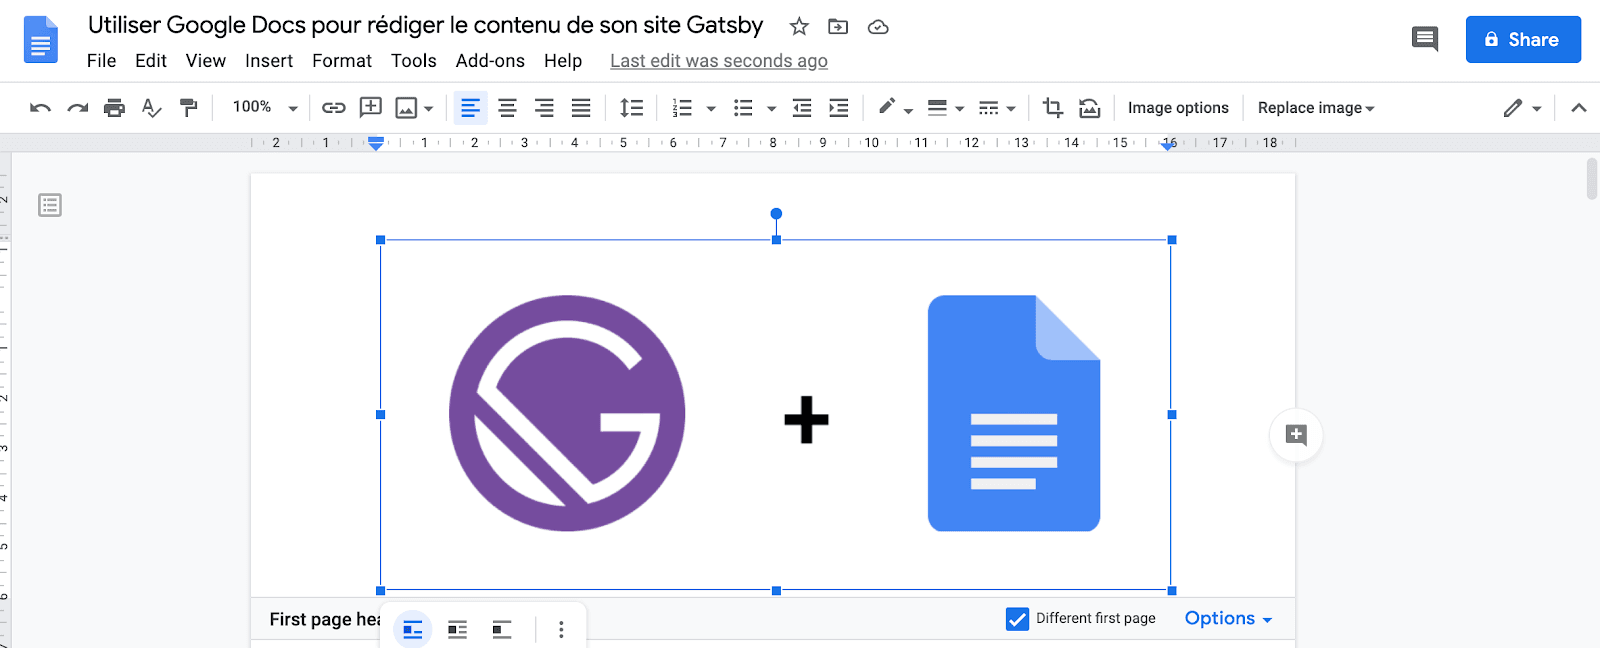Image resolution: width=1600 pixels, height=648 pixels.
Task: Click the image rotation handle
Action: click(x=776, y=214)
